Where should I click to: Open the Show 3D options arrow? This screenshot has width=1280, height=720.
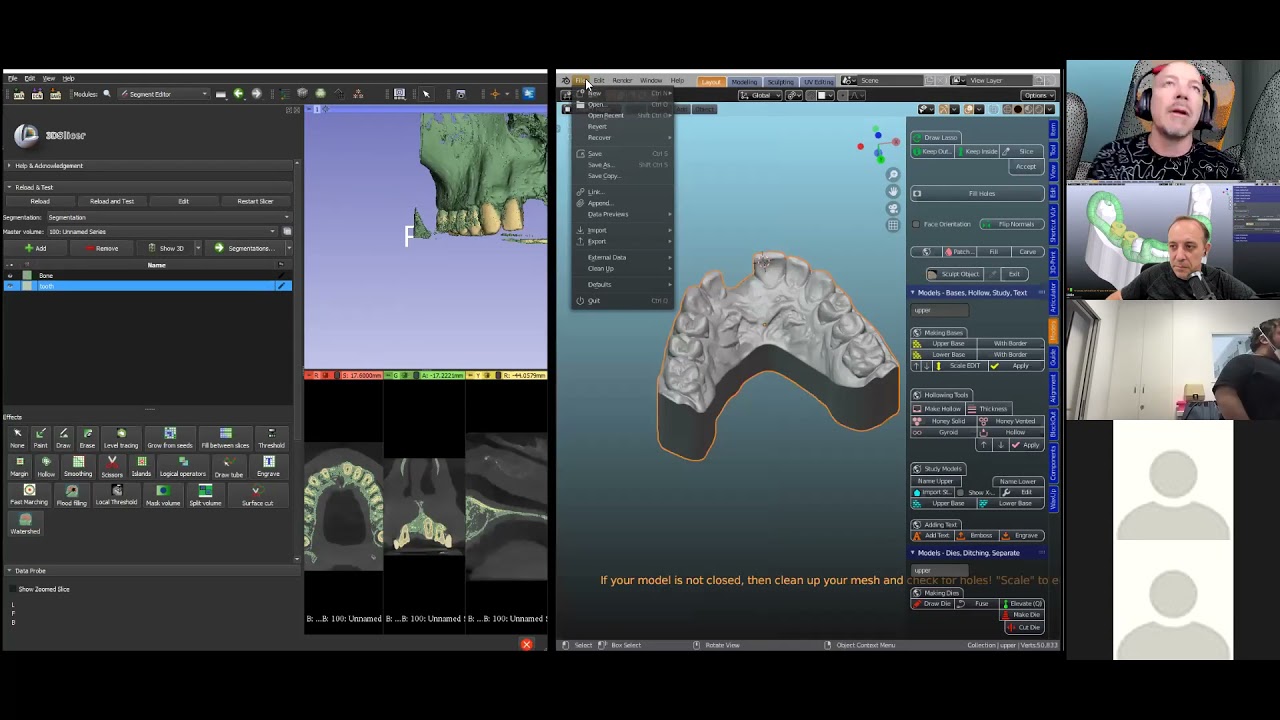[197, 248]
